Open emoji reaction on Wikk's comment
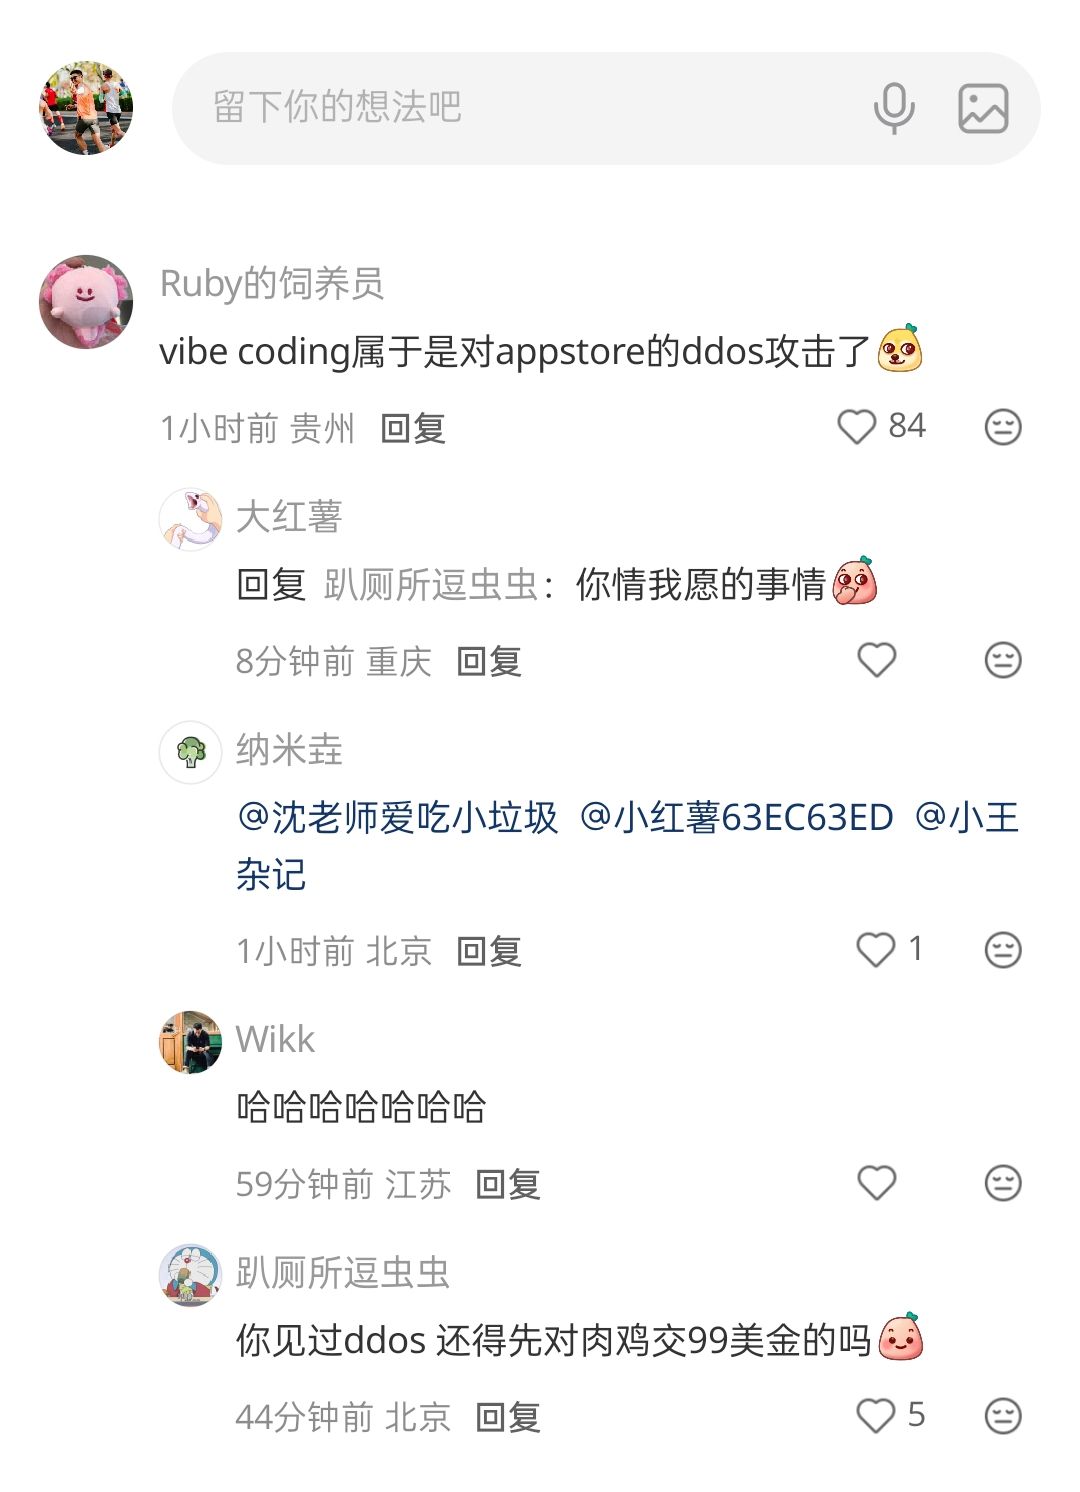Viewport: 1080px width, 1492px height. (1003, 1183)
